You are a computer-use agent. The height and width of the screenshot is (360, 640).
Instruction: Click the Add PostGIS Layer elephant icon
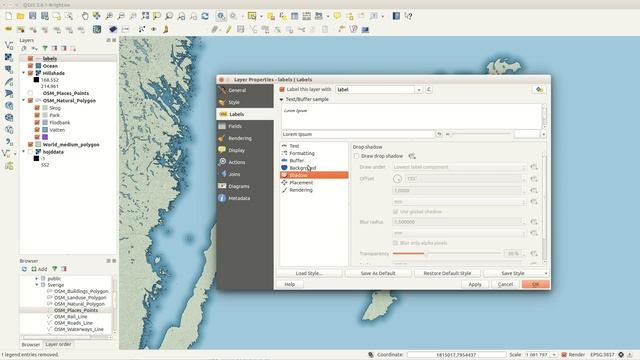(x=9, y=70)
